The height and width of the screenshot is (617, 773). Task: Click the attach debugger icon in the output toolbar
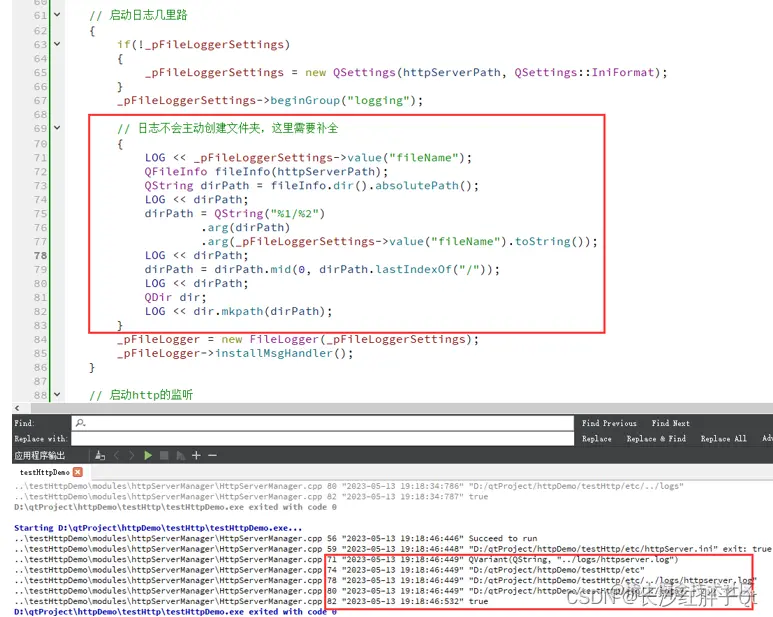click(x=180, y=455)
